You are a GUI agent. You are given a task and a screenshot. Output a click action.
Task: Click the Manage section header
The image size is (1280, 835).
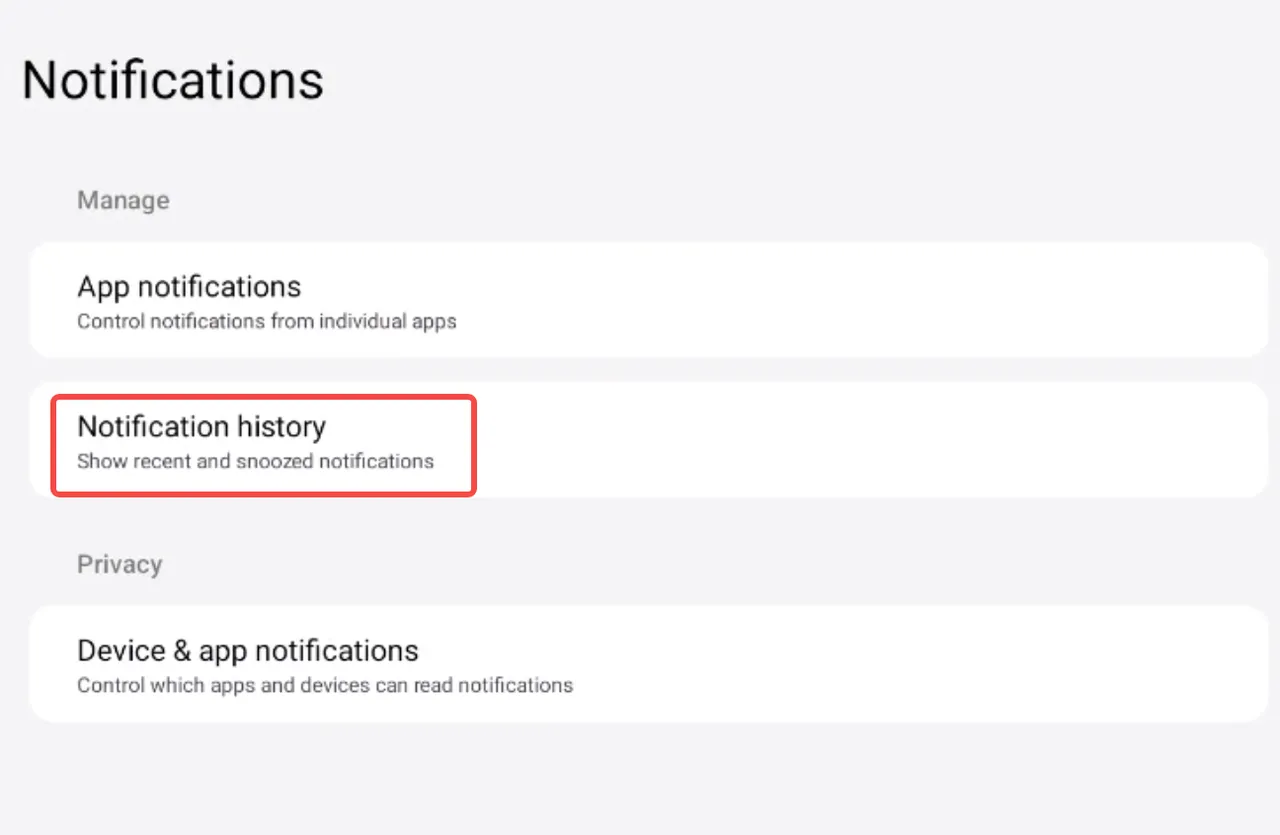(x=123, y=200)
